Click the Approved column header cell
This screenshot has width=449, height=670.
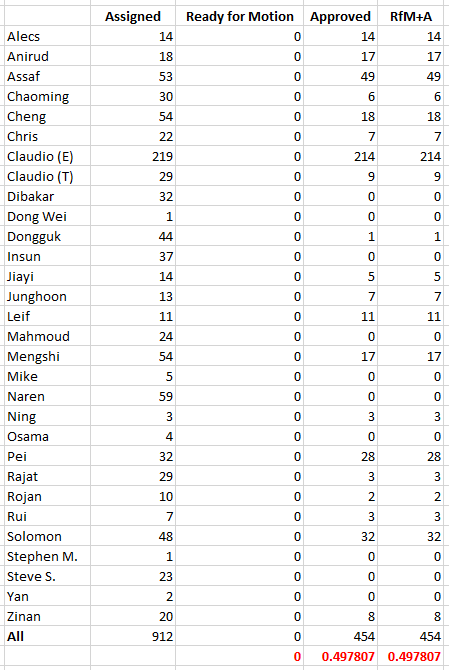(340, 16)
